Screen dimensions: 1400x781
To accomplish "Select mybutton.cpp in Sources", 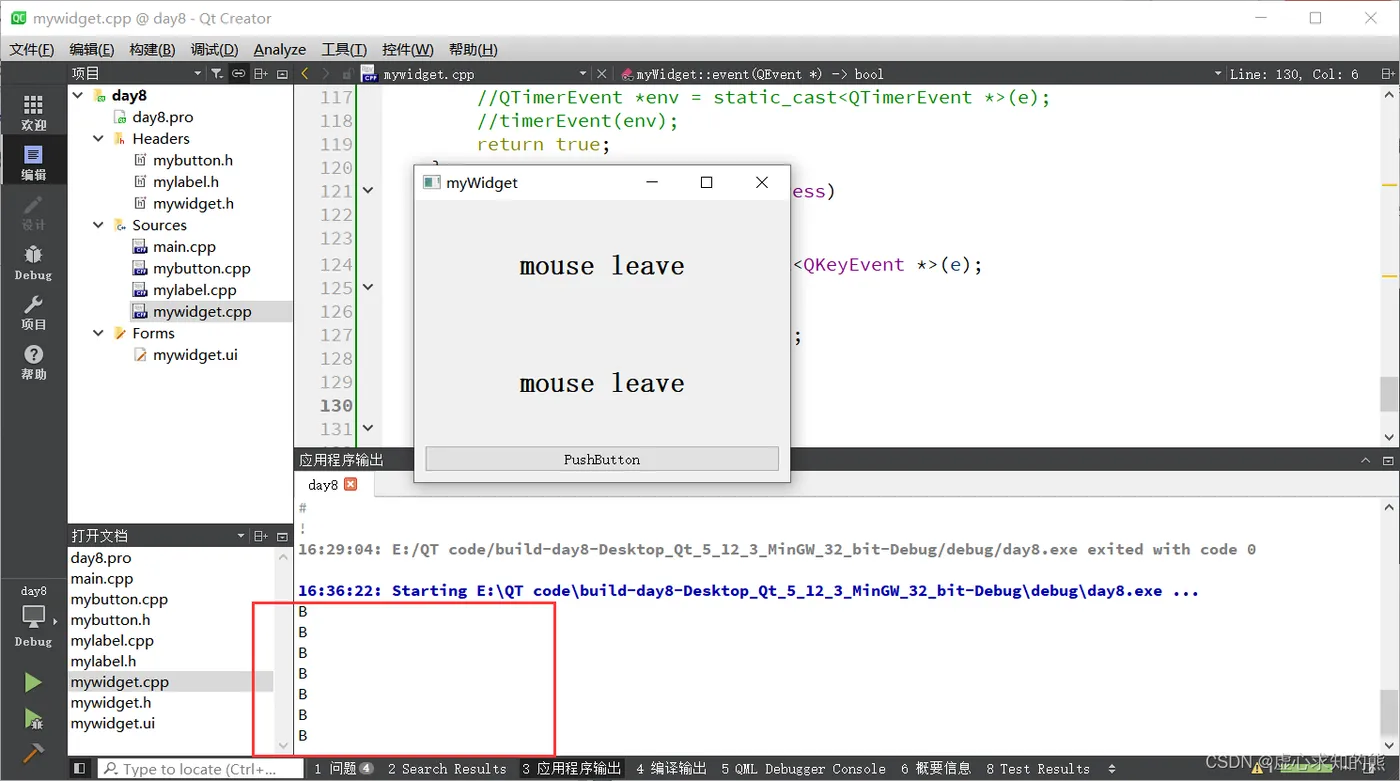I will [x=201, y=268].
